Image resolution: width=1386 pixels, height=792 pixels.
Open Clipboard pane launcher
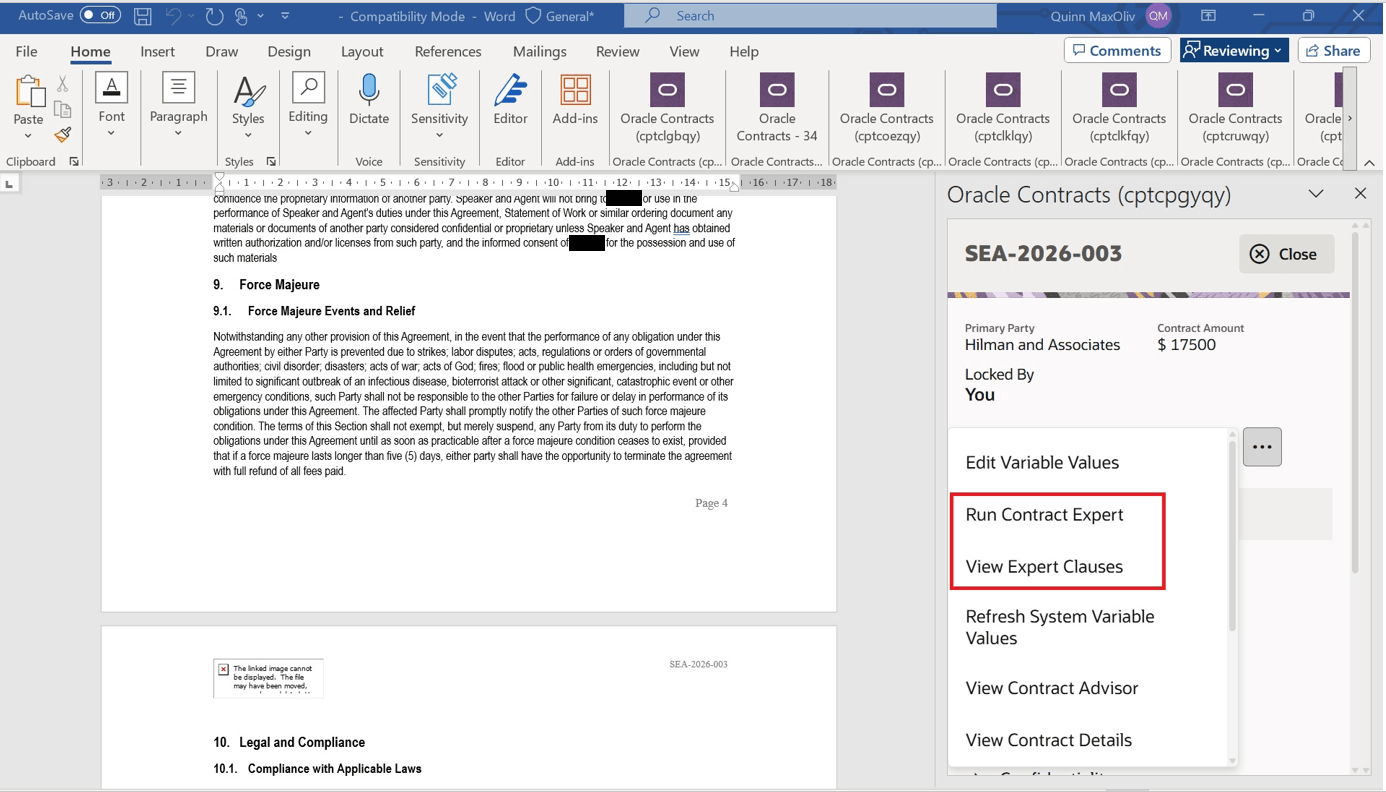pyautogui.click(x=74, y=162)
